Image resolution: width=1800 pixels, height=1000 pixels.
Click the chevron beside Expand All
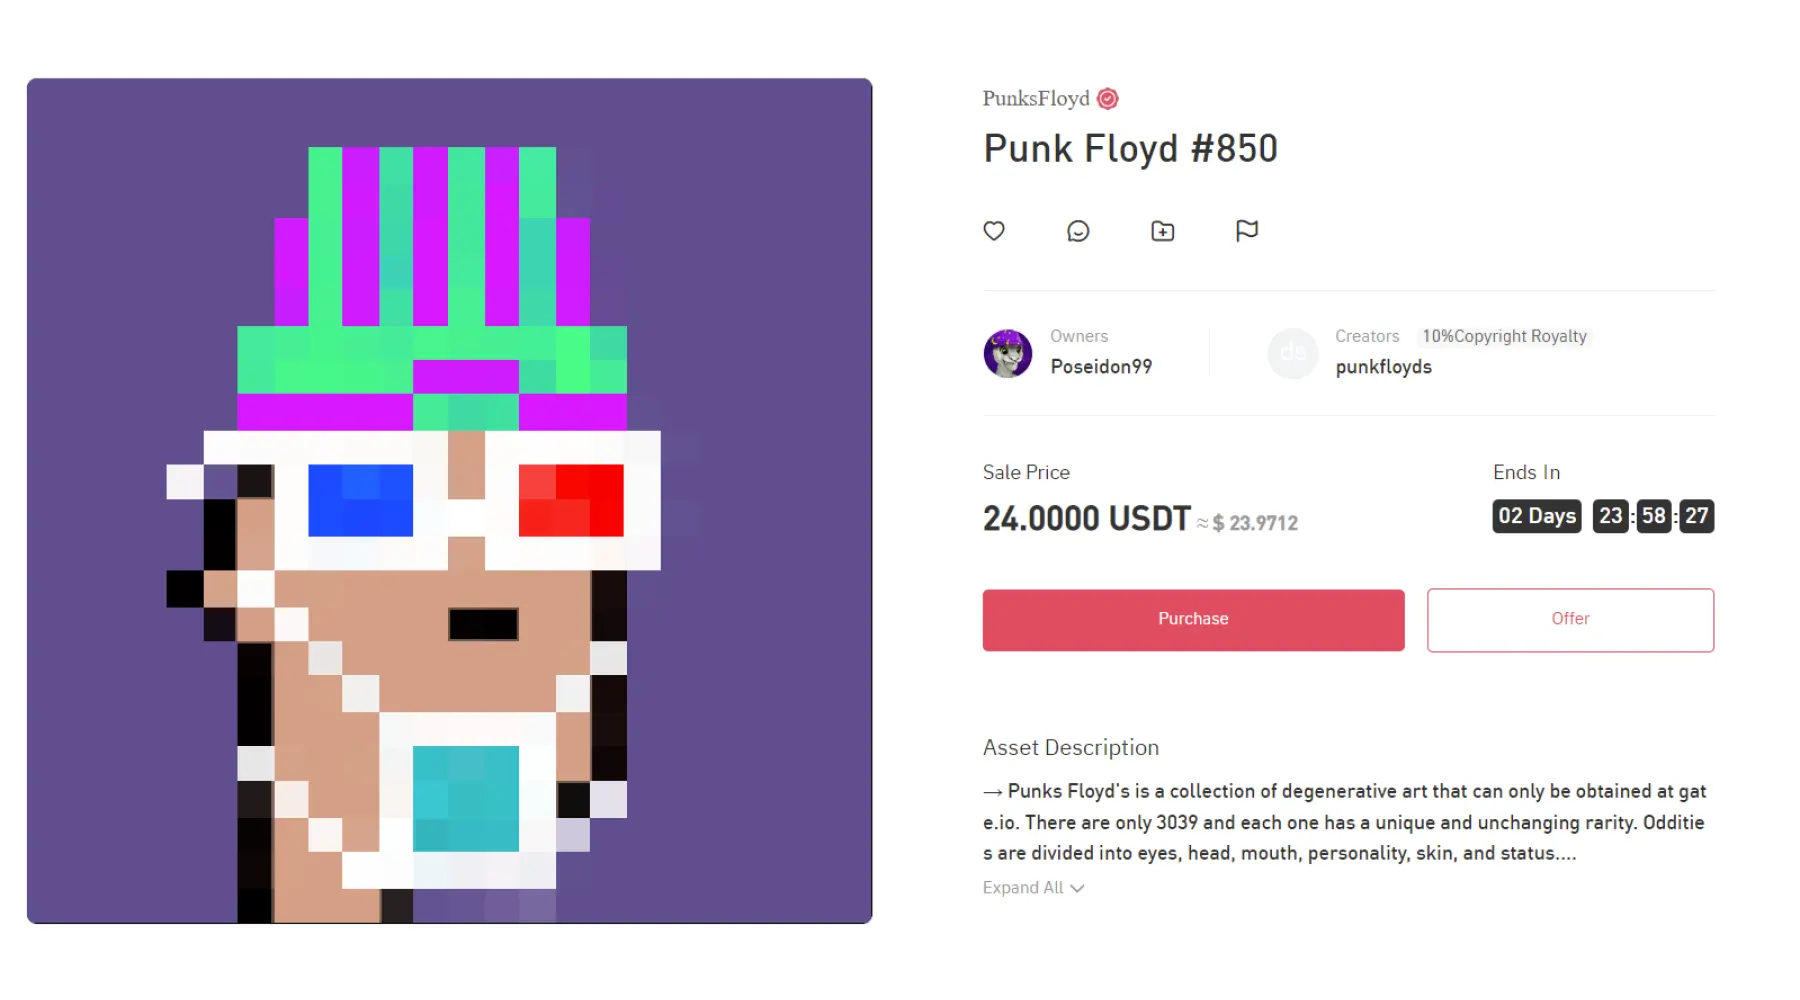pos(1077,888)
